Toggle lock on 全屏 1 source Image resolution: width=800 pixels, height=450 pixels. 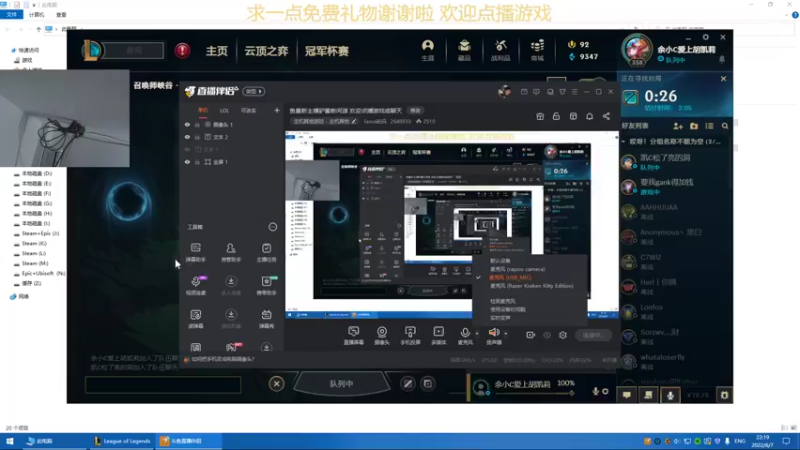click(197, 162)
